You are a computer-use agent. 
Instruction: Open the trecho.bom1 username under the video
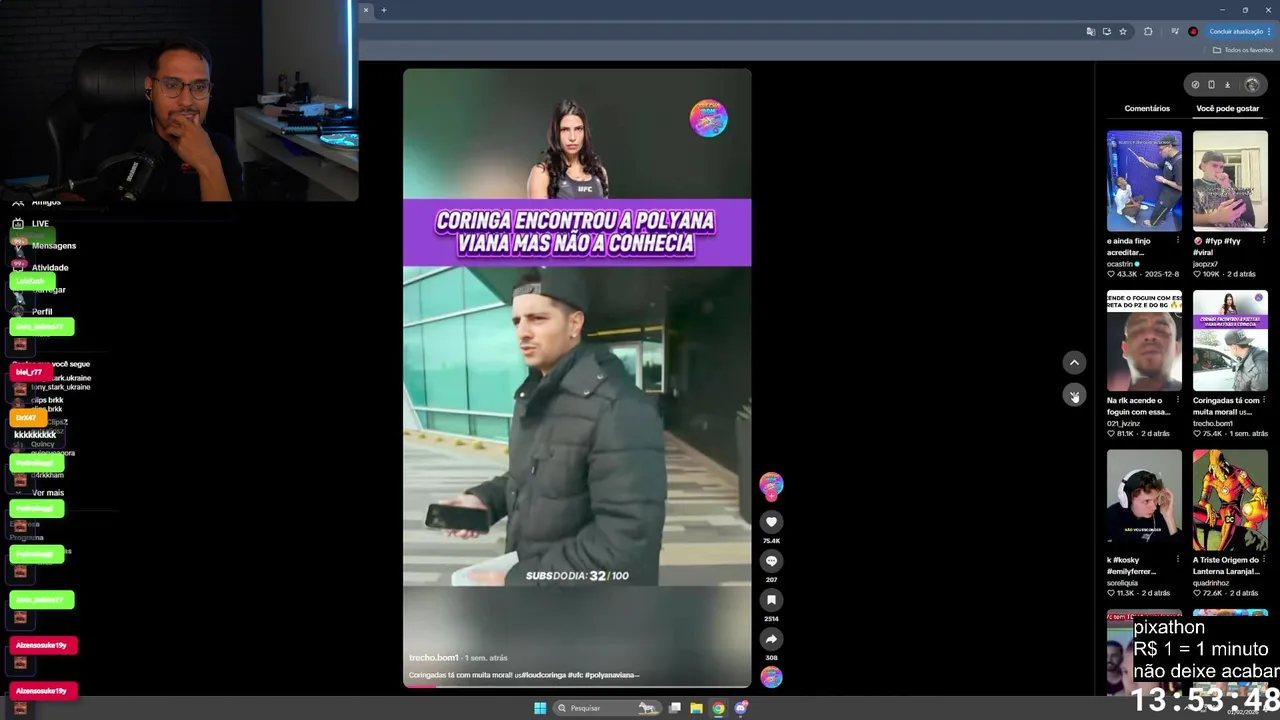click(x=434, y=658)
